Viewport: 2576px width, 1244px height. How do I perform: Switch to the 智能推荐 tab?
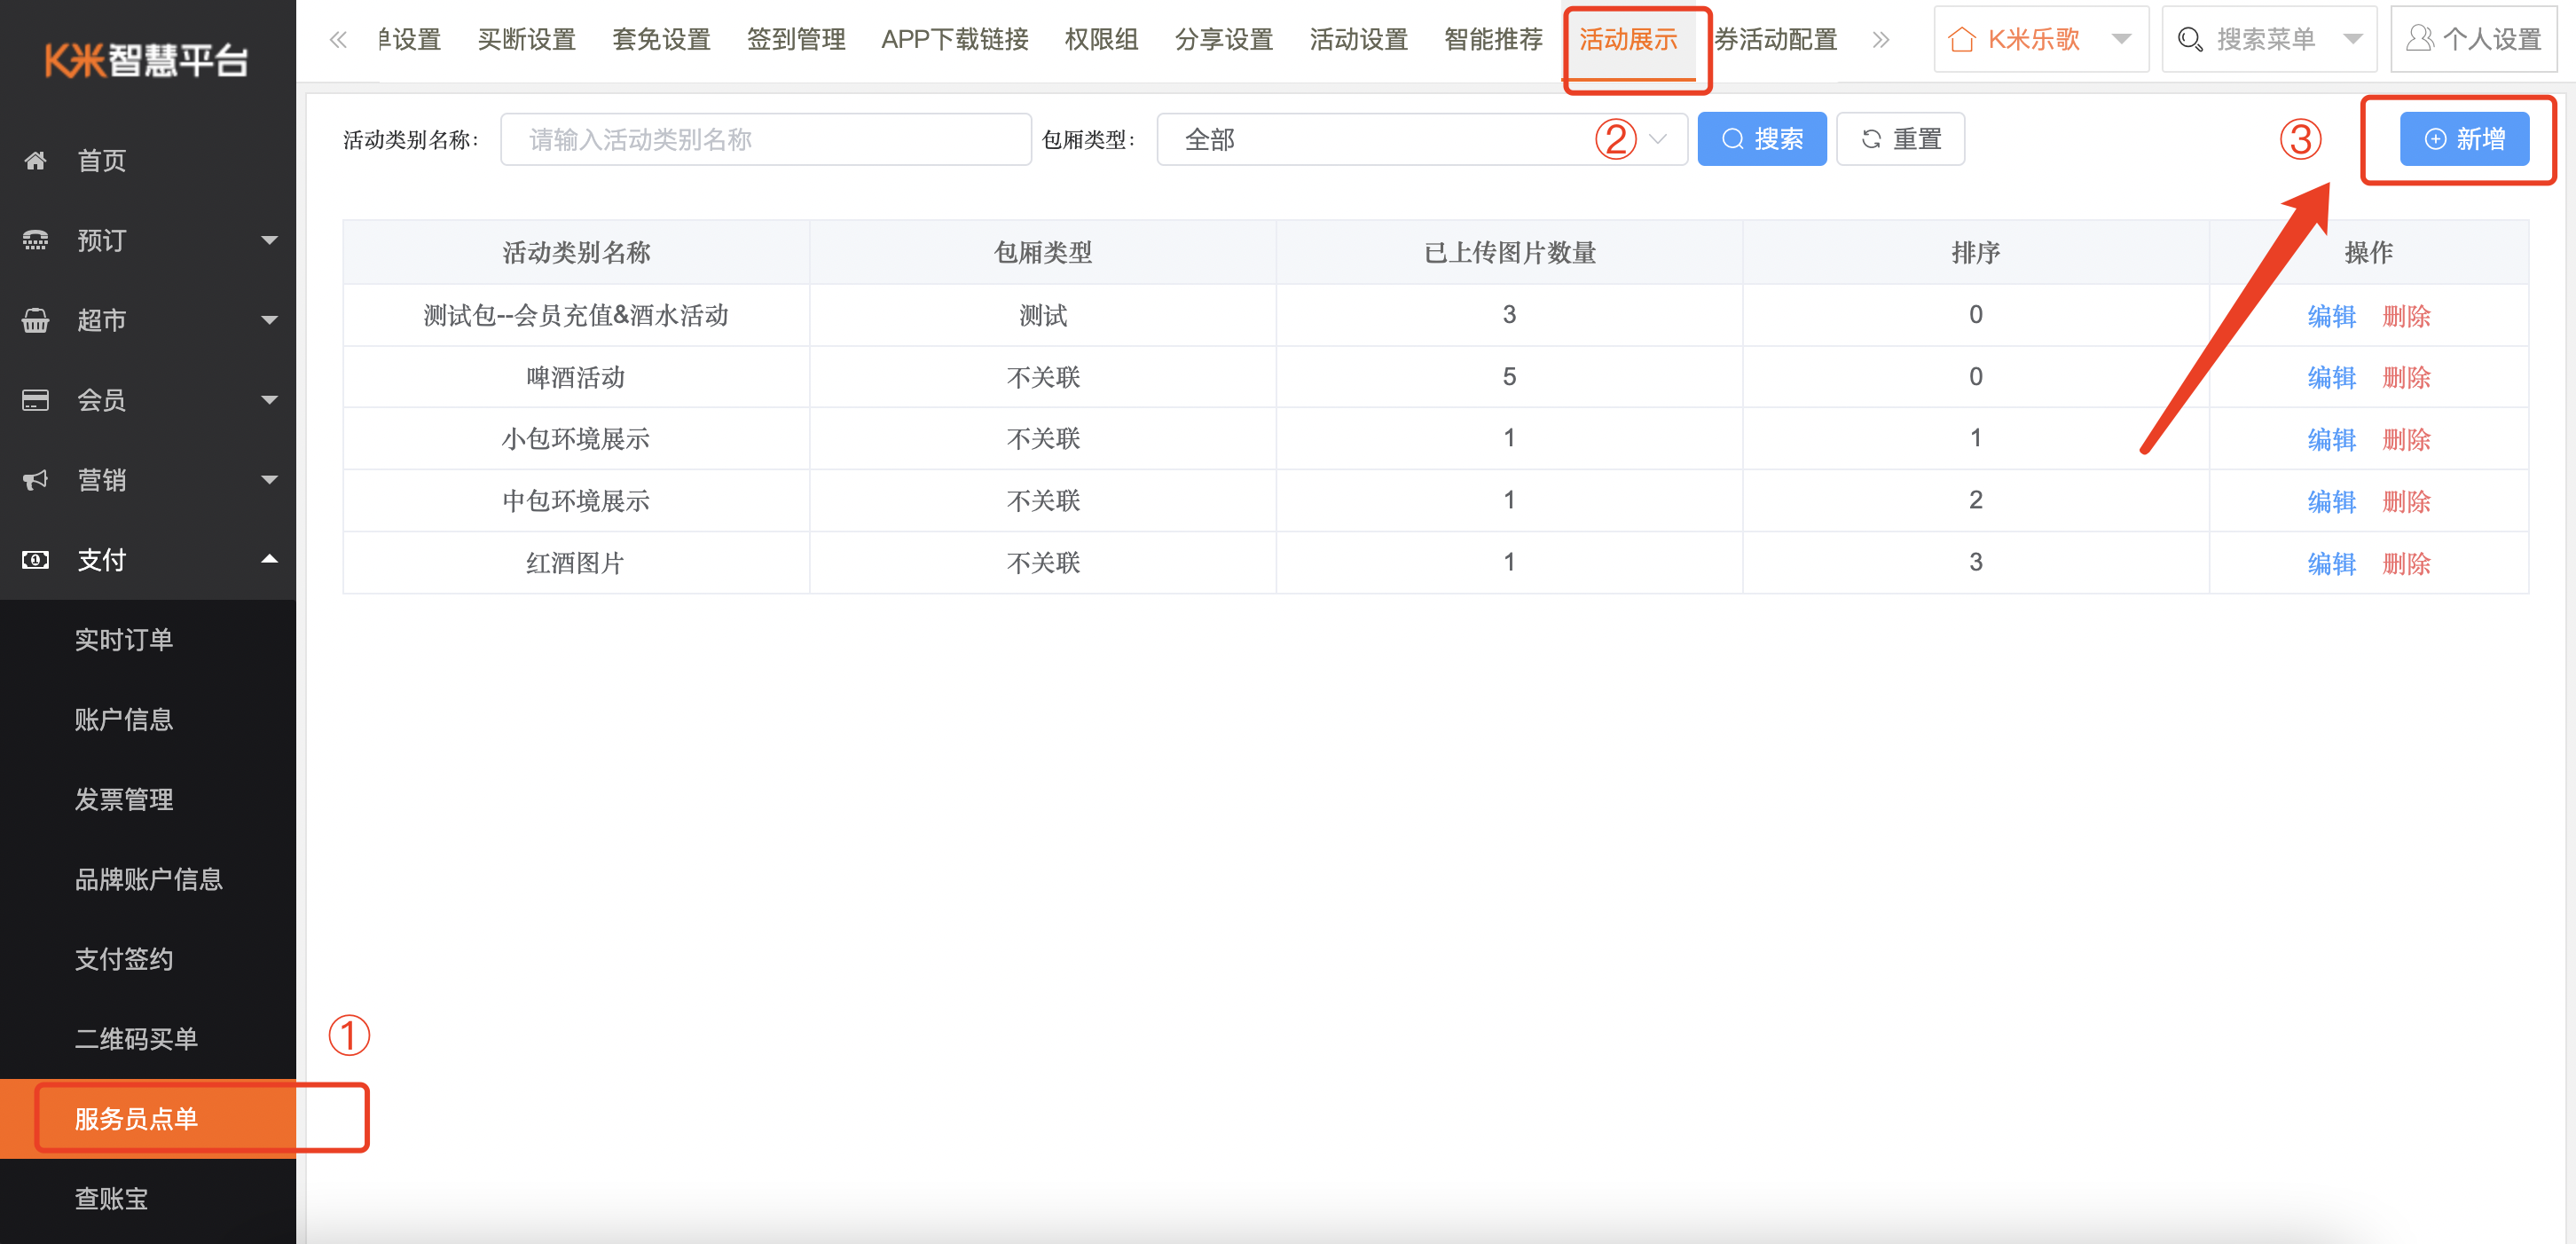tap(1494, 39)
